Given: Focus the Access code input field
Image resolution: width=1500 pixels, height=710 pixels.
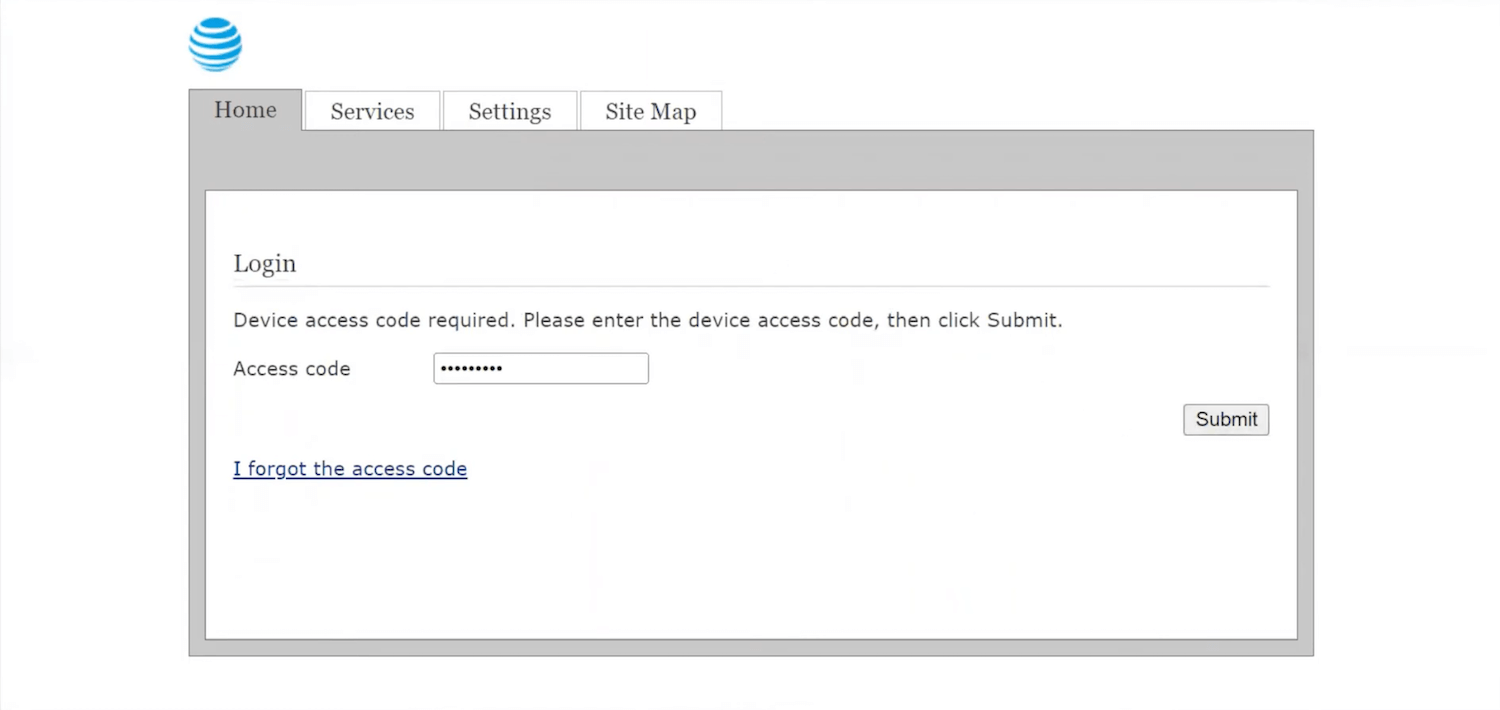Looking at the screenshot, I should [541, 368].
